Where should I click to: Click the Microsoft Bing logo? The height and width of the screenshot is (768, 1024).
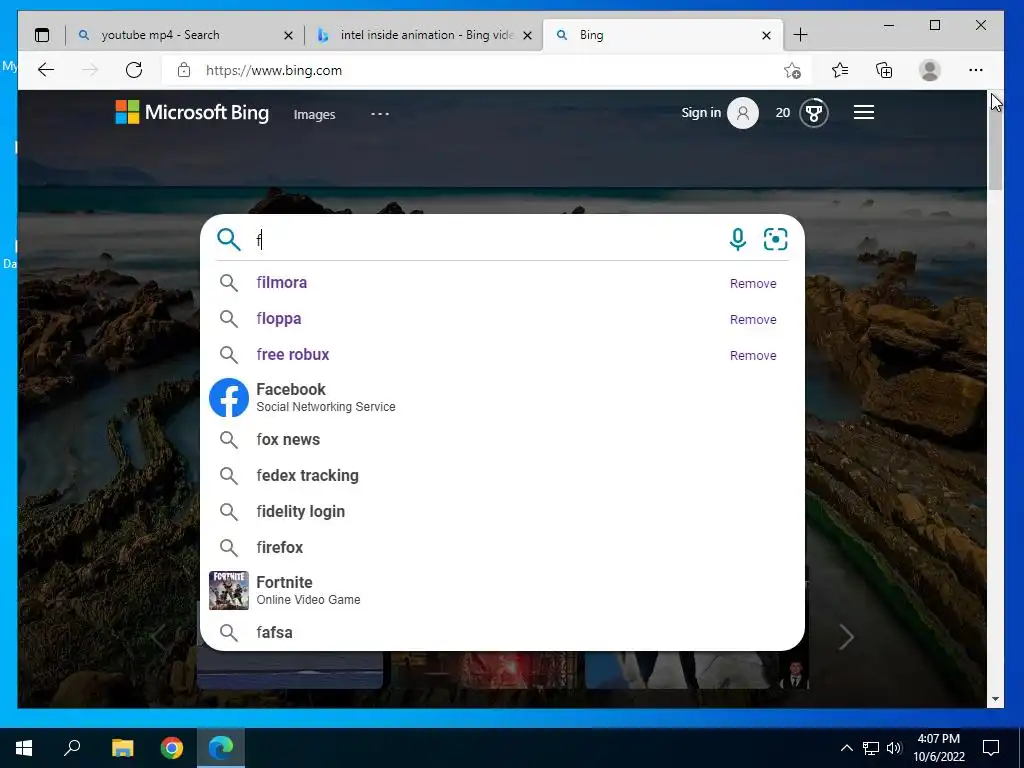point(192,112)
